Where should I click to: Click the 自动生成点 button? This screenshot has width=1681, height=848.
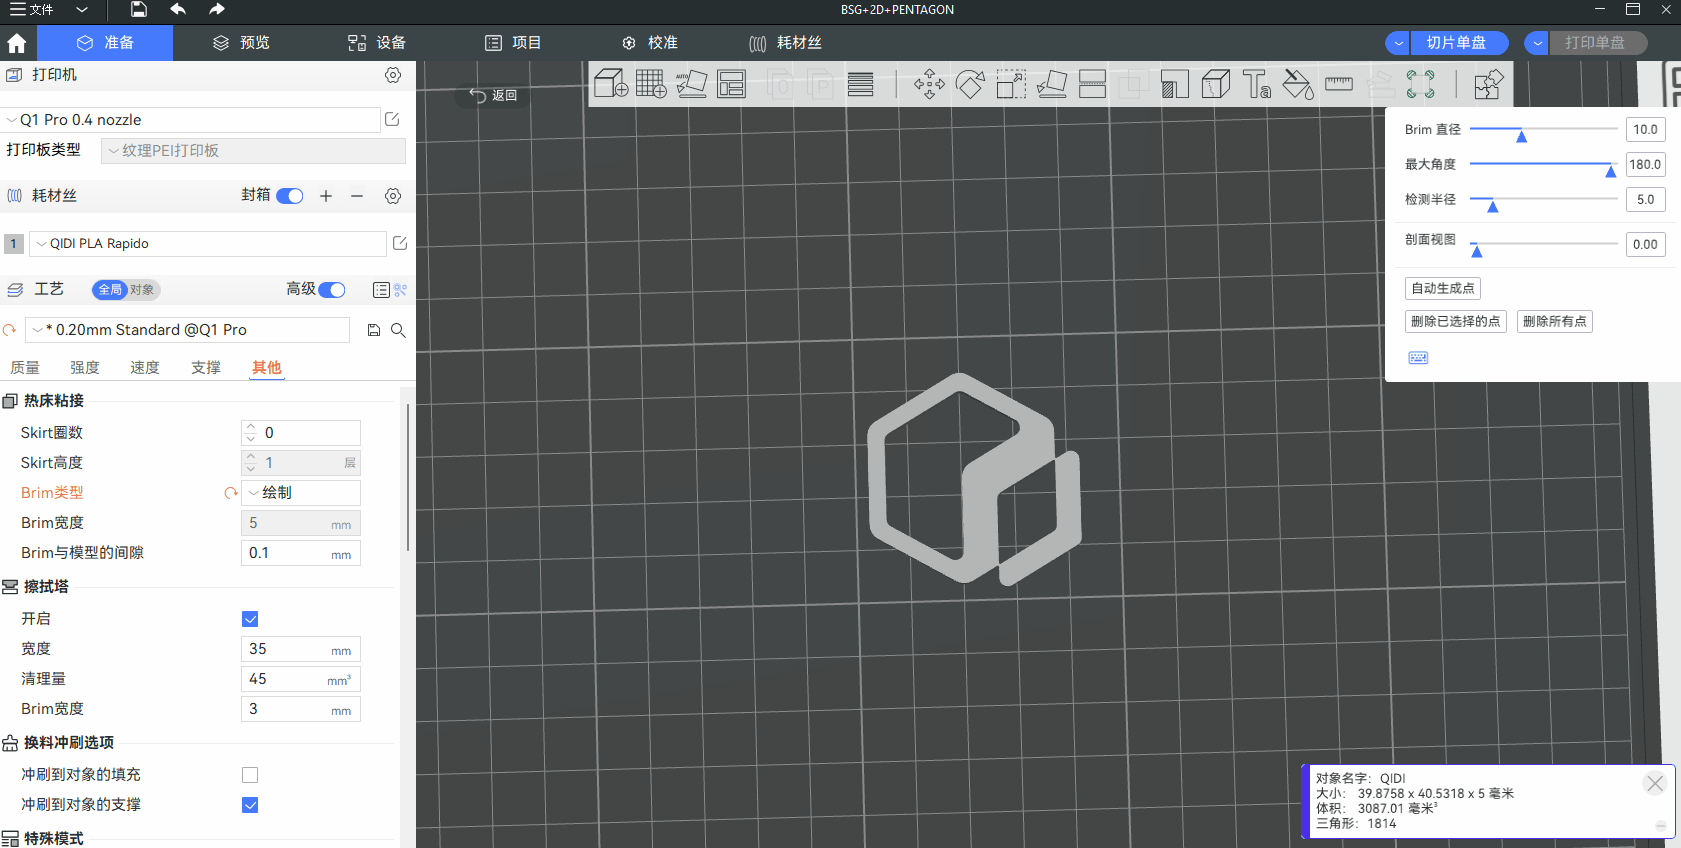(x=1442, y=289)
